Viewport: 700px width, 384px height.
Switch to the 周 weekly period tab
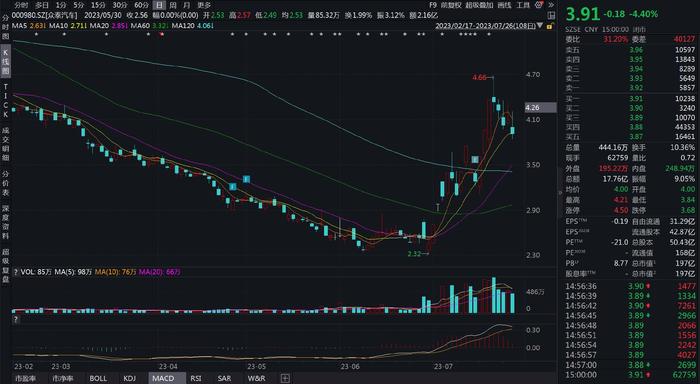pyautogui.click(x=173, y=5)
